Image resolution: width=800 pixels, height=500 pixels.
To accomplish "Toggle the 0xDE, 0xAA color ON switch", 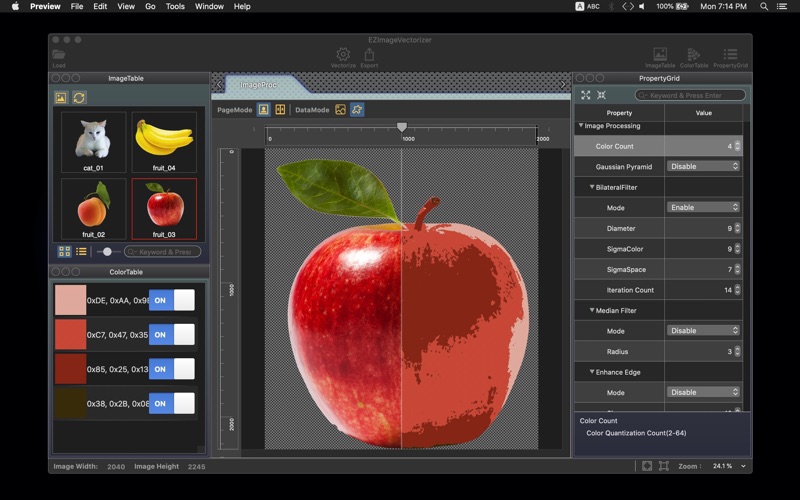I will point(171,300).
